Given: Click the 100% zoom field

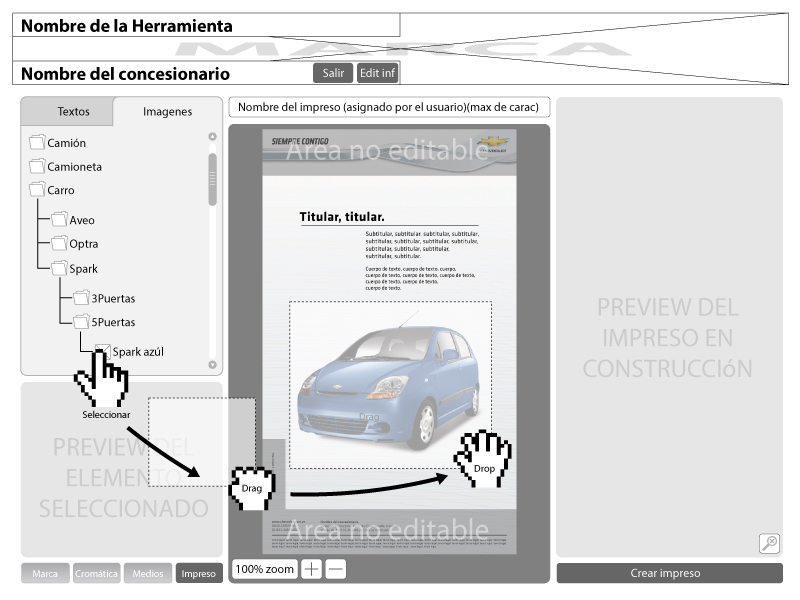Looking at the screenshot, I should coord(265,569).
